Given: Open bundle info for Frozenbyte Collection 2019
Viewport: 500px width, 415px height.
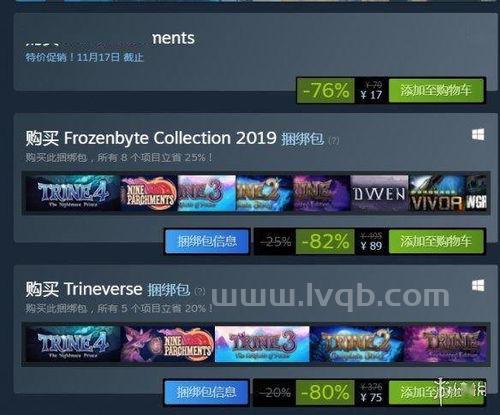Looking at the screenshot, I should click(x=207, y=241).
